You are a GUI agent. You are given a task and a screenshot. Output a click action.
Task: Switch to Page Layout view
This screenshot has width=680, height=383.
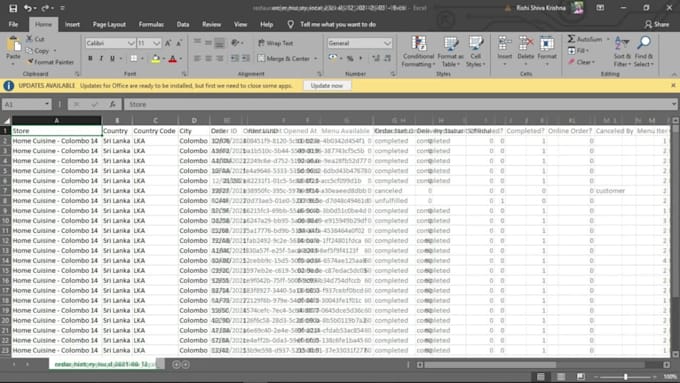(x=561, y=376)
